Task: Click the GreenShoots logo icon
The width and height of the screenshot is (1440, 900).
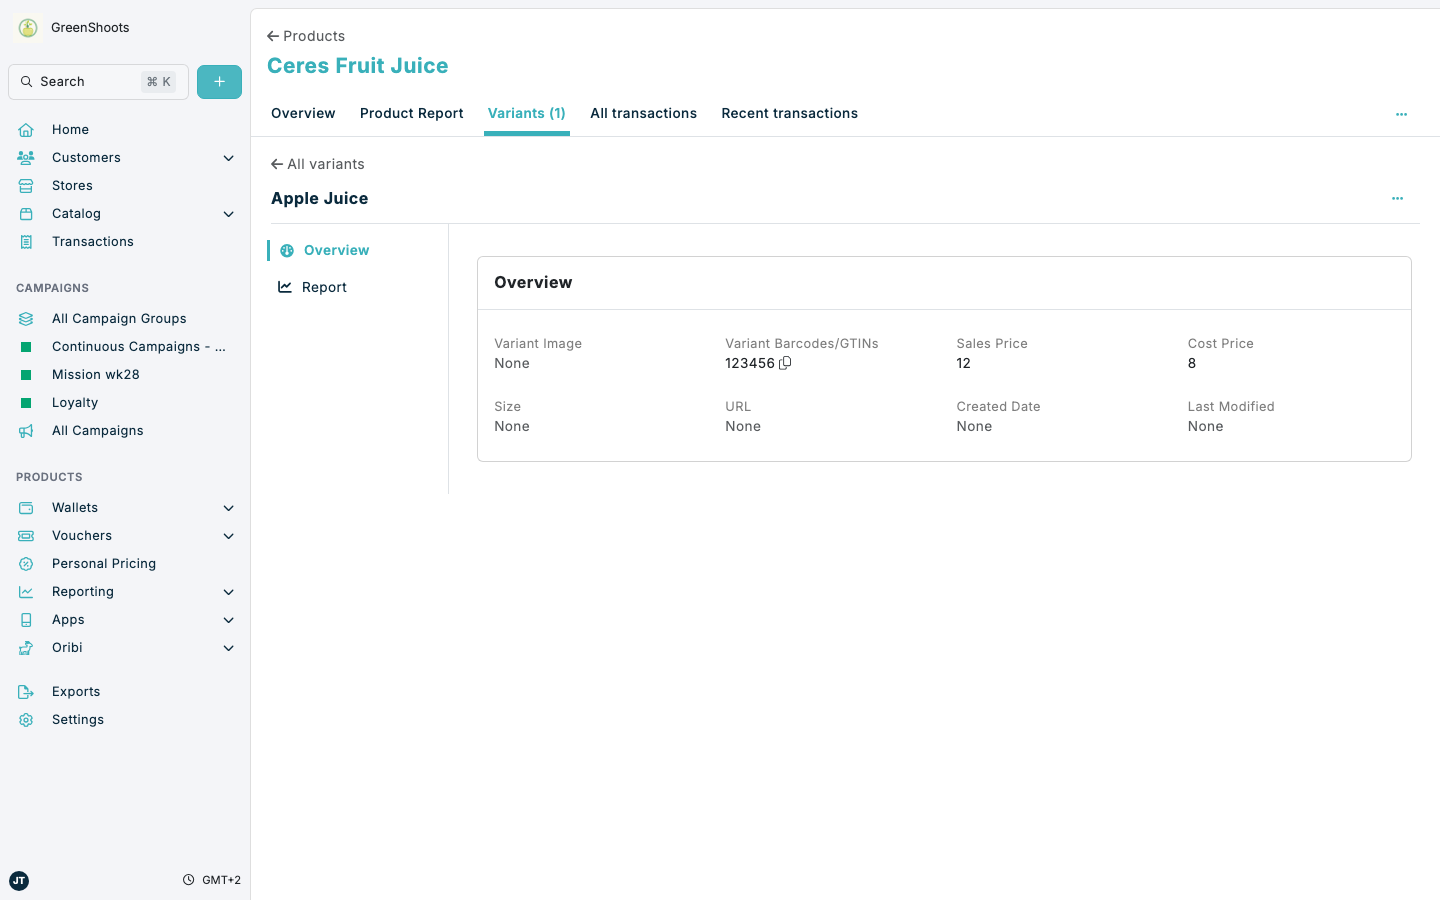Action: click(x=26, y=27)
